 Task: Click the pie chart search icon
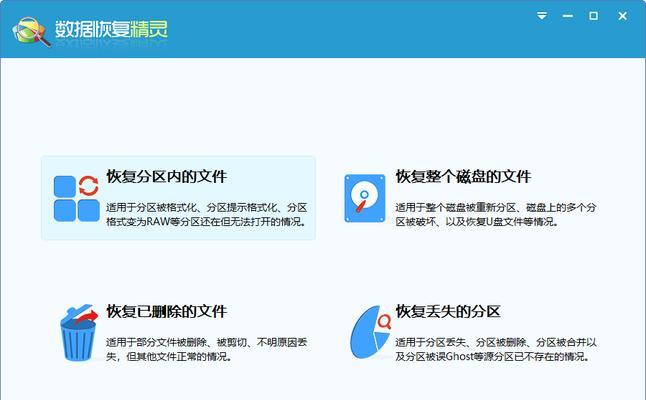tap(370, 332)
